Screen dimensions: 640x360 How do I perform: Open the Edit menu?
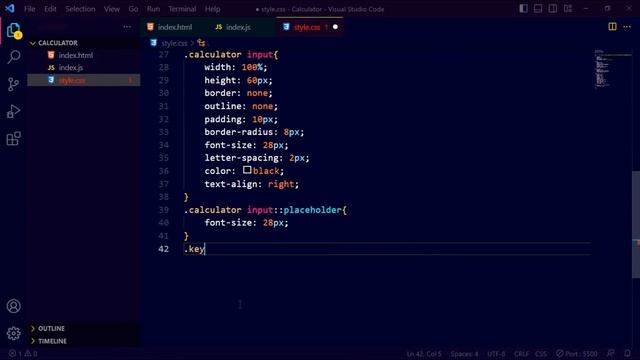coord(50,9)
